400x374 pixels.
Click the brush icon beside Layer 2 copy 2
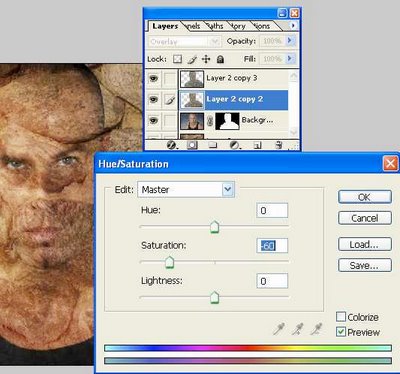[170, 100]
